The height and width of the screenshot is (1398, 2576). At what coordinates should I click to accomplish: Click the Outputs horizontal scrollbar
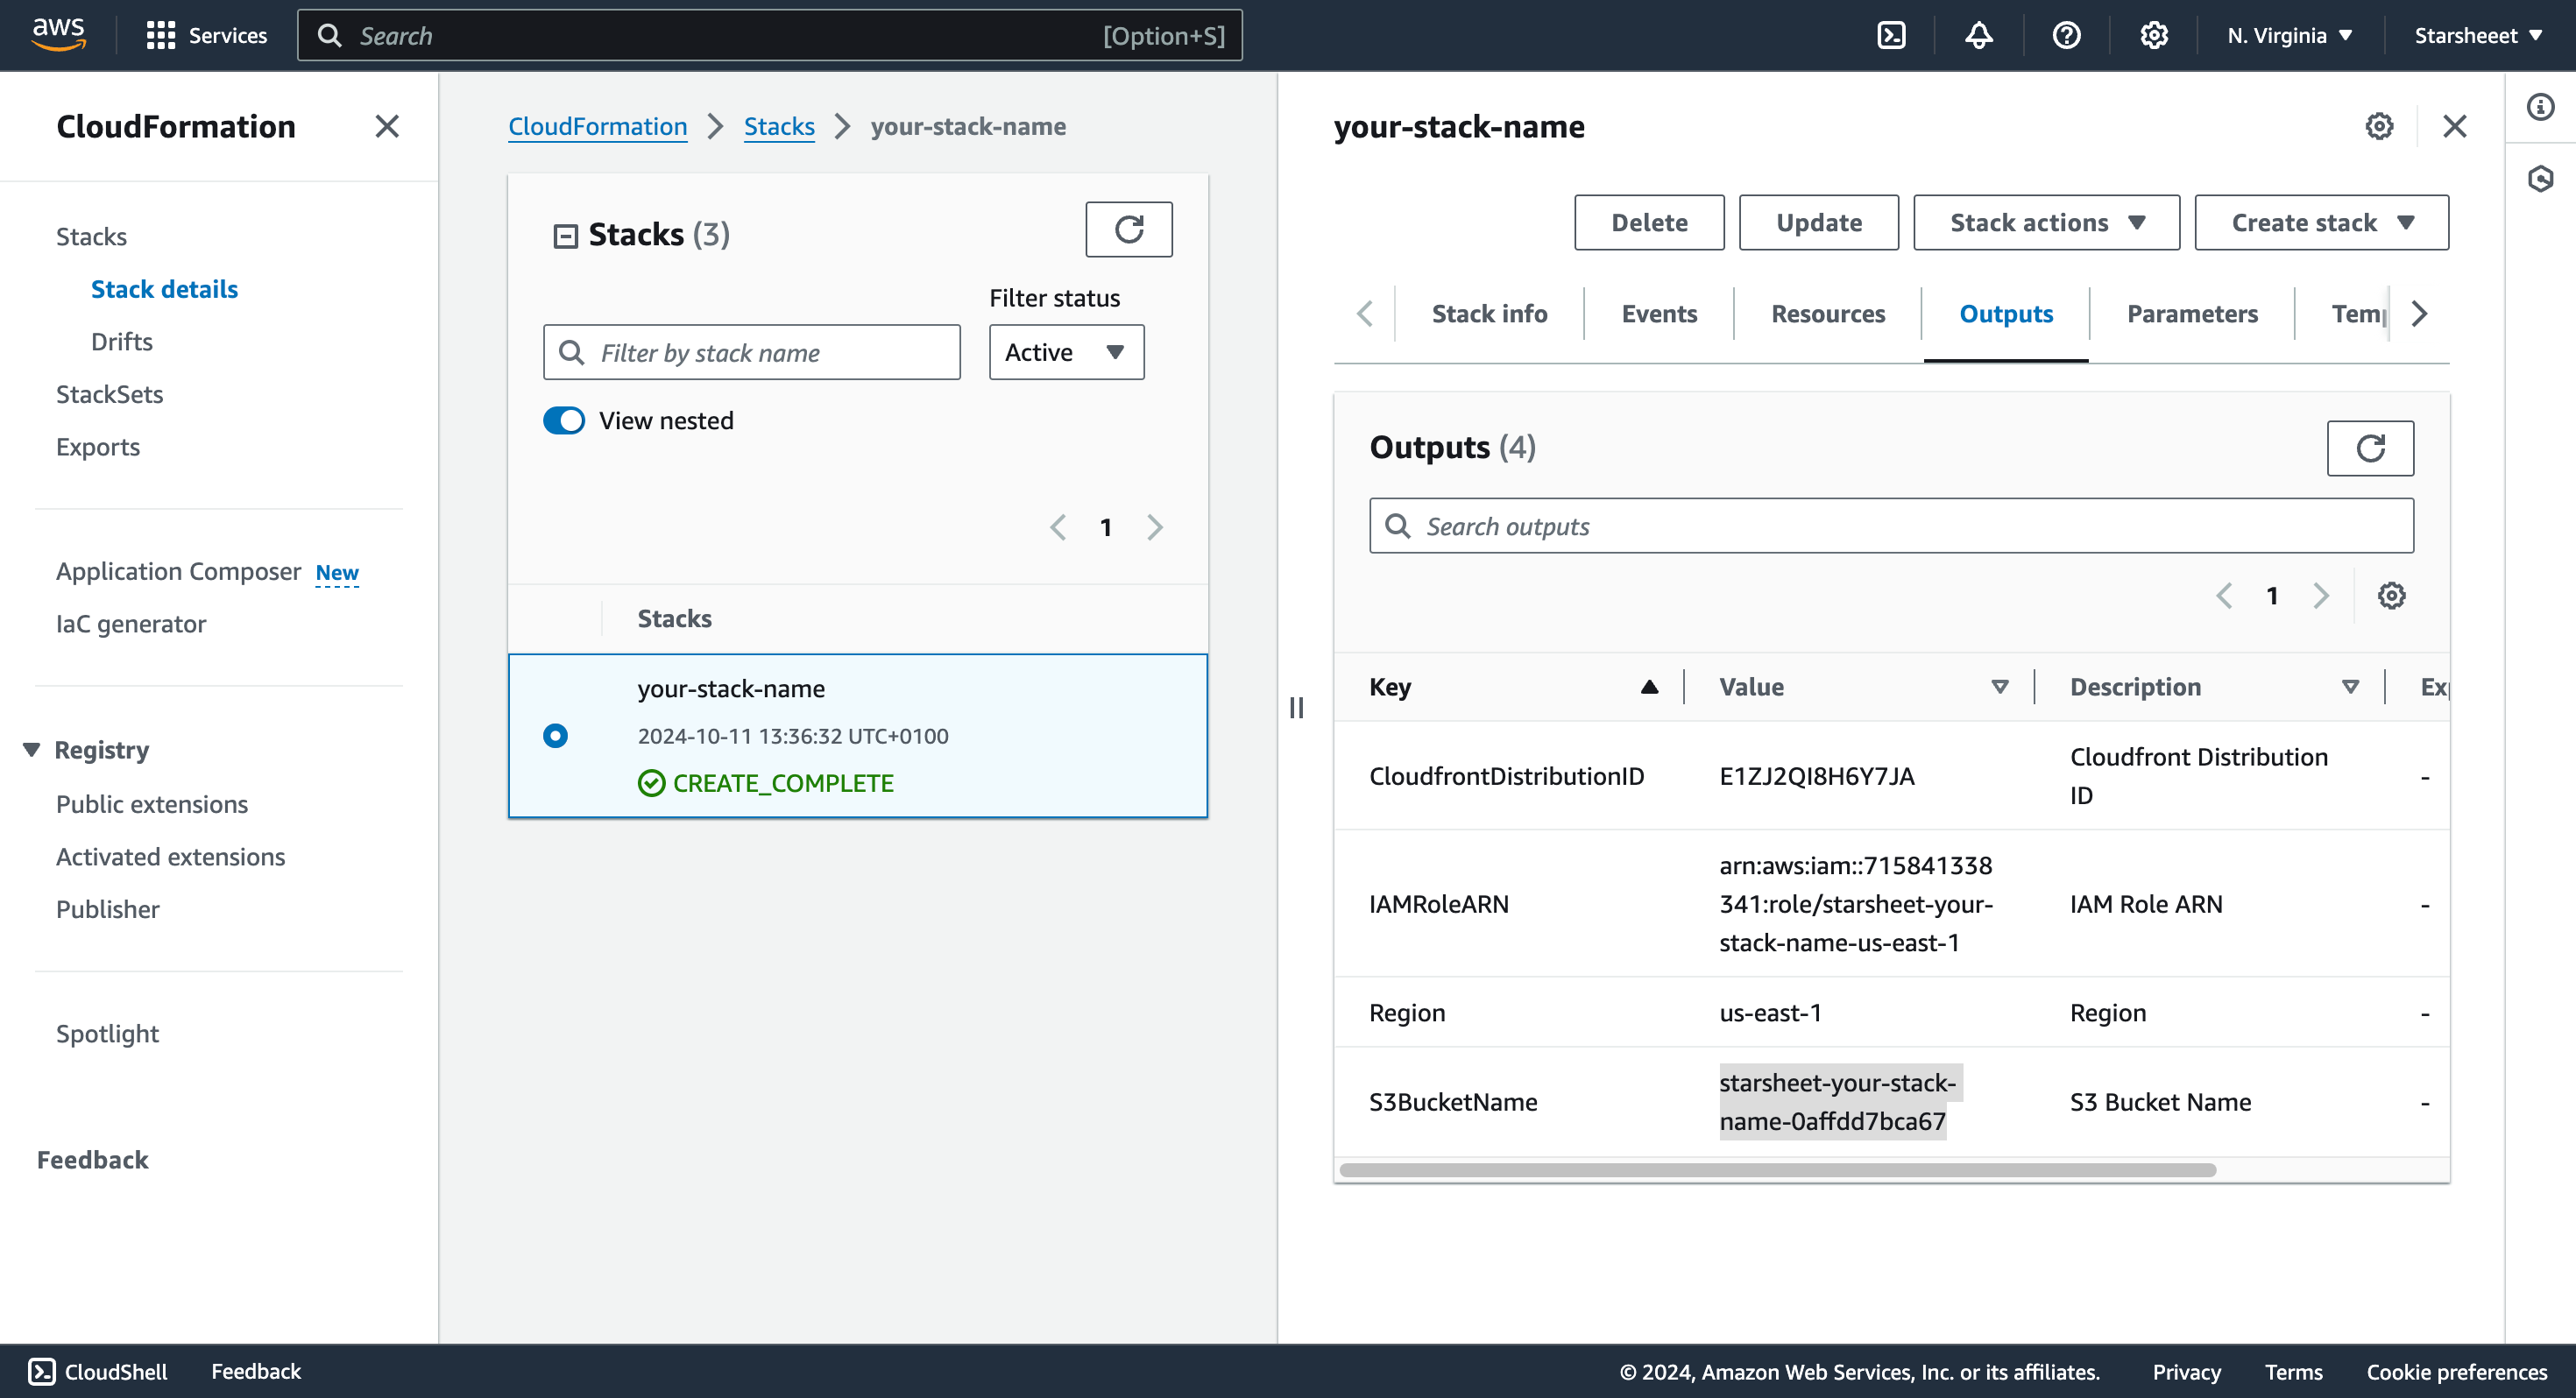point(1777,1170)
